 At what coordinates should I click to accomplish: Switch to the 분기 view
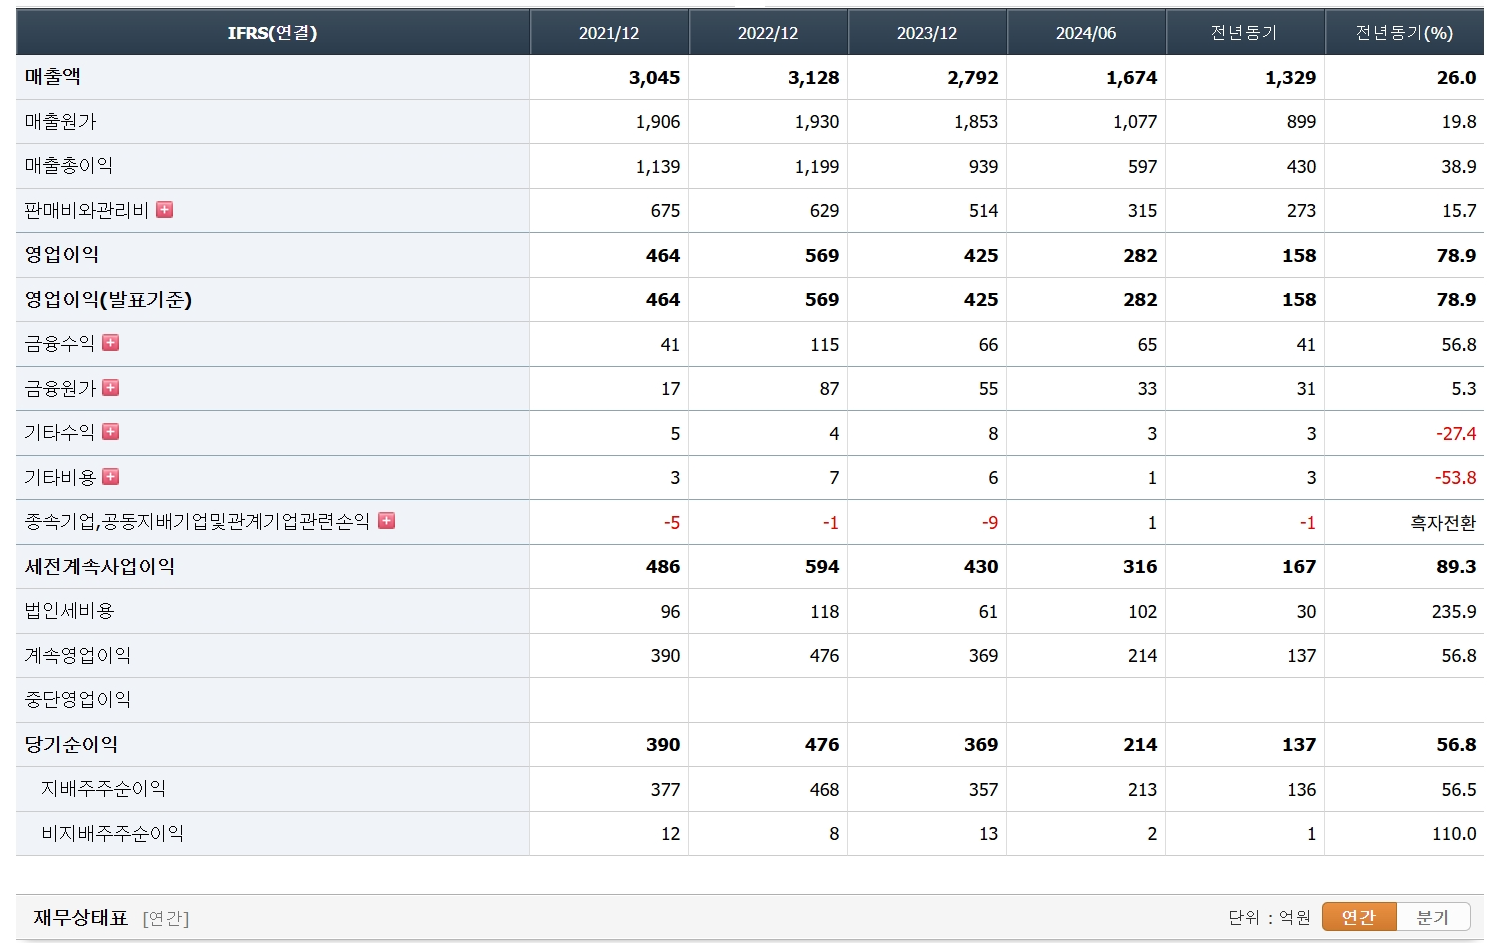1433,917
